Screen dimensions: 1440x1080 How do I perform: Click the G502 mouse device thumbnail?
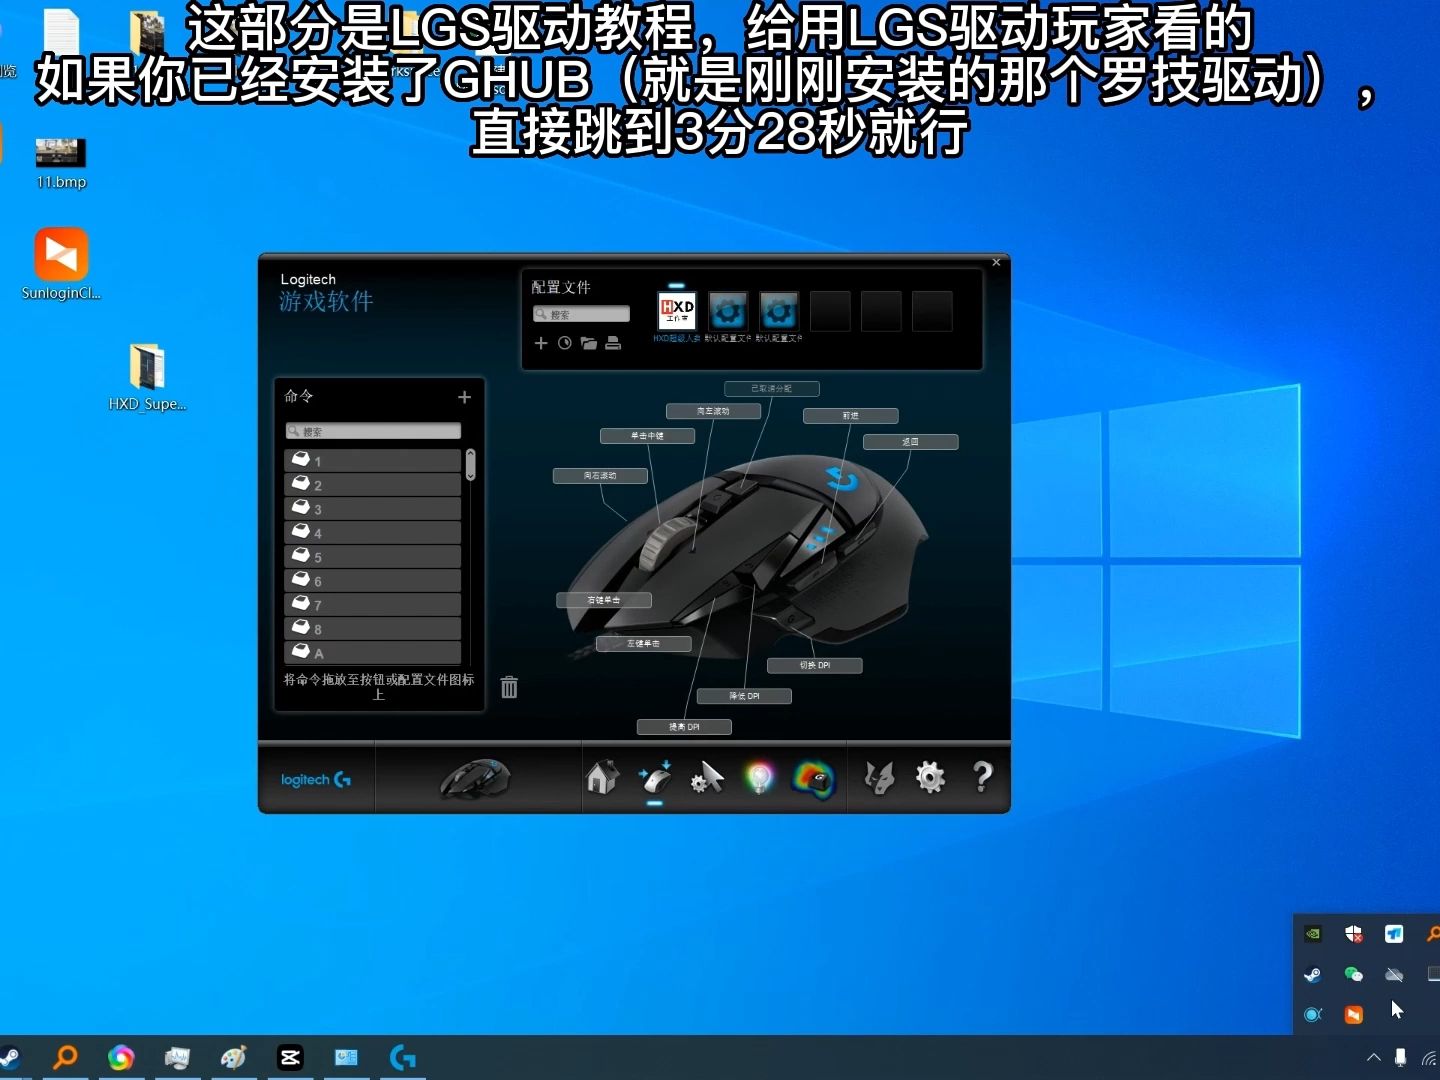476,778
